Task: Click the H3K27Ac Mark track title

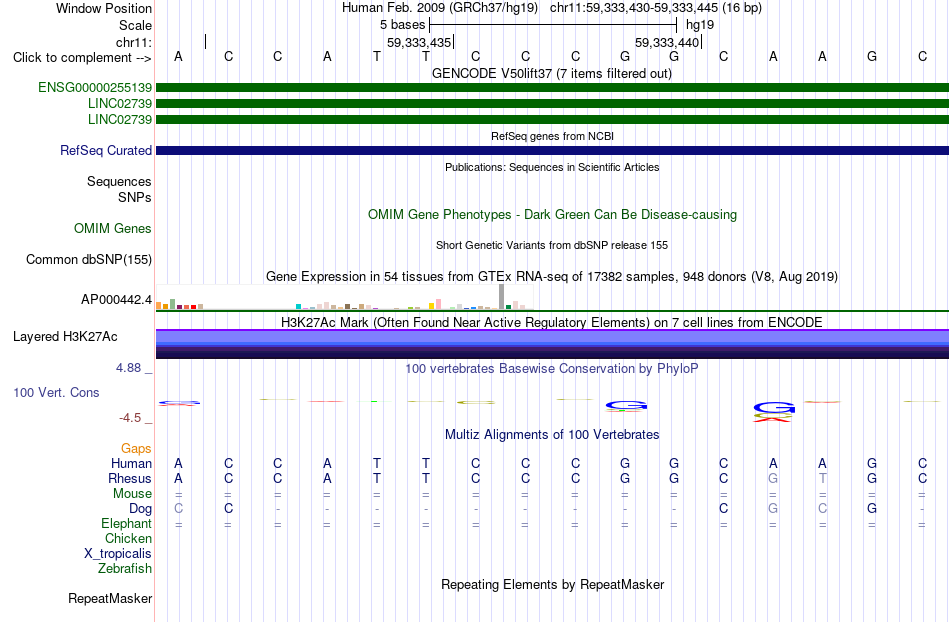Action: (552, 322)
